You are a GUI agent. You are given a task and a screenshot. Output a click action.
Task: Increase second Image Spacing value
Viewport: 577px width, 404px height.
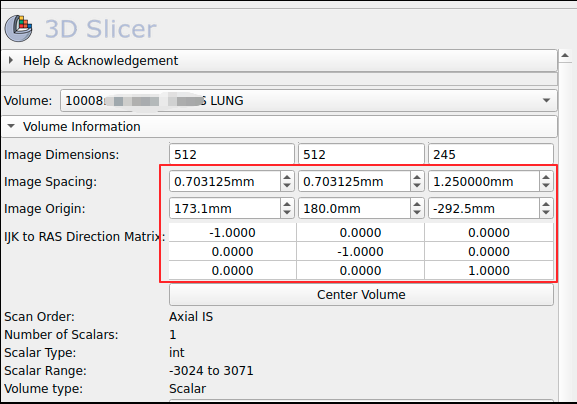(x=417, y=177)
